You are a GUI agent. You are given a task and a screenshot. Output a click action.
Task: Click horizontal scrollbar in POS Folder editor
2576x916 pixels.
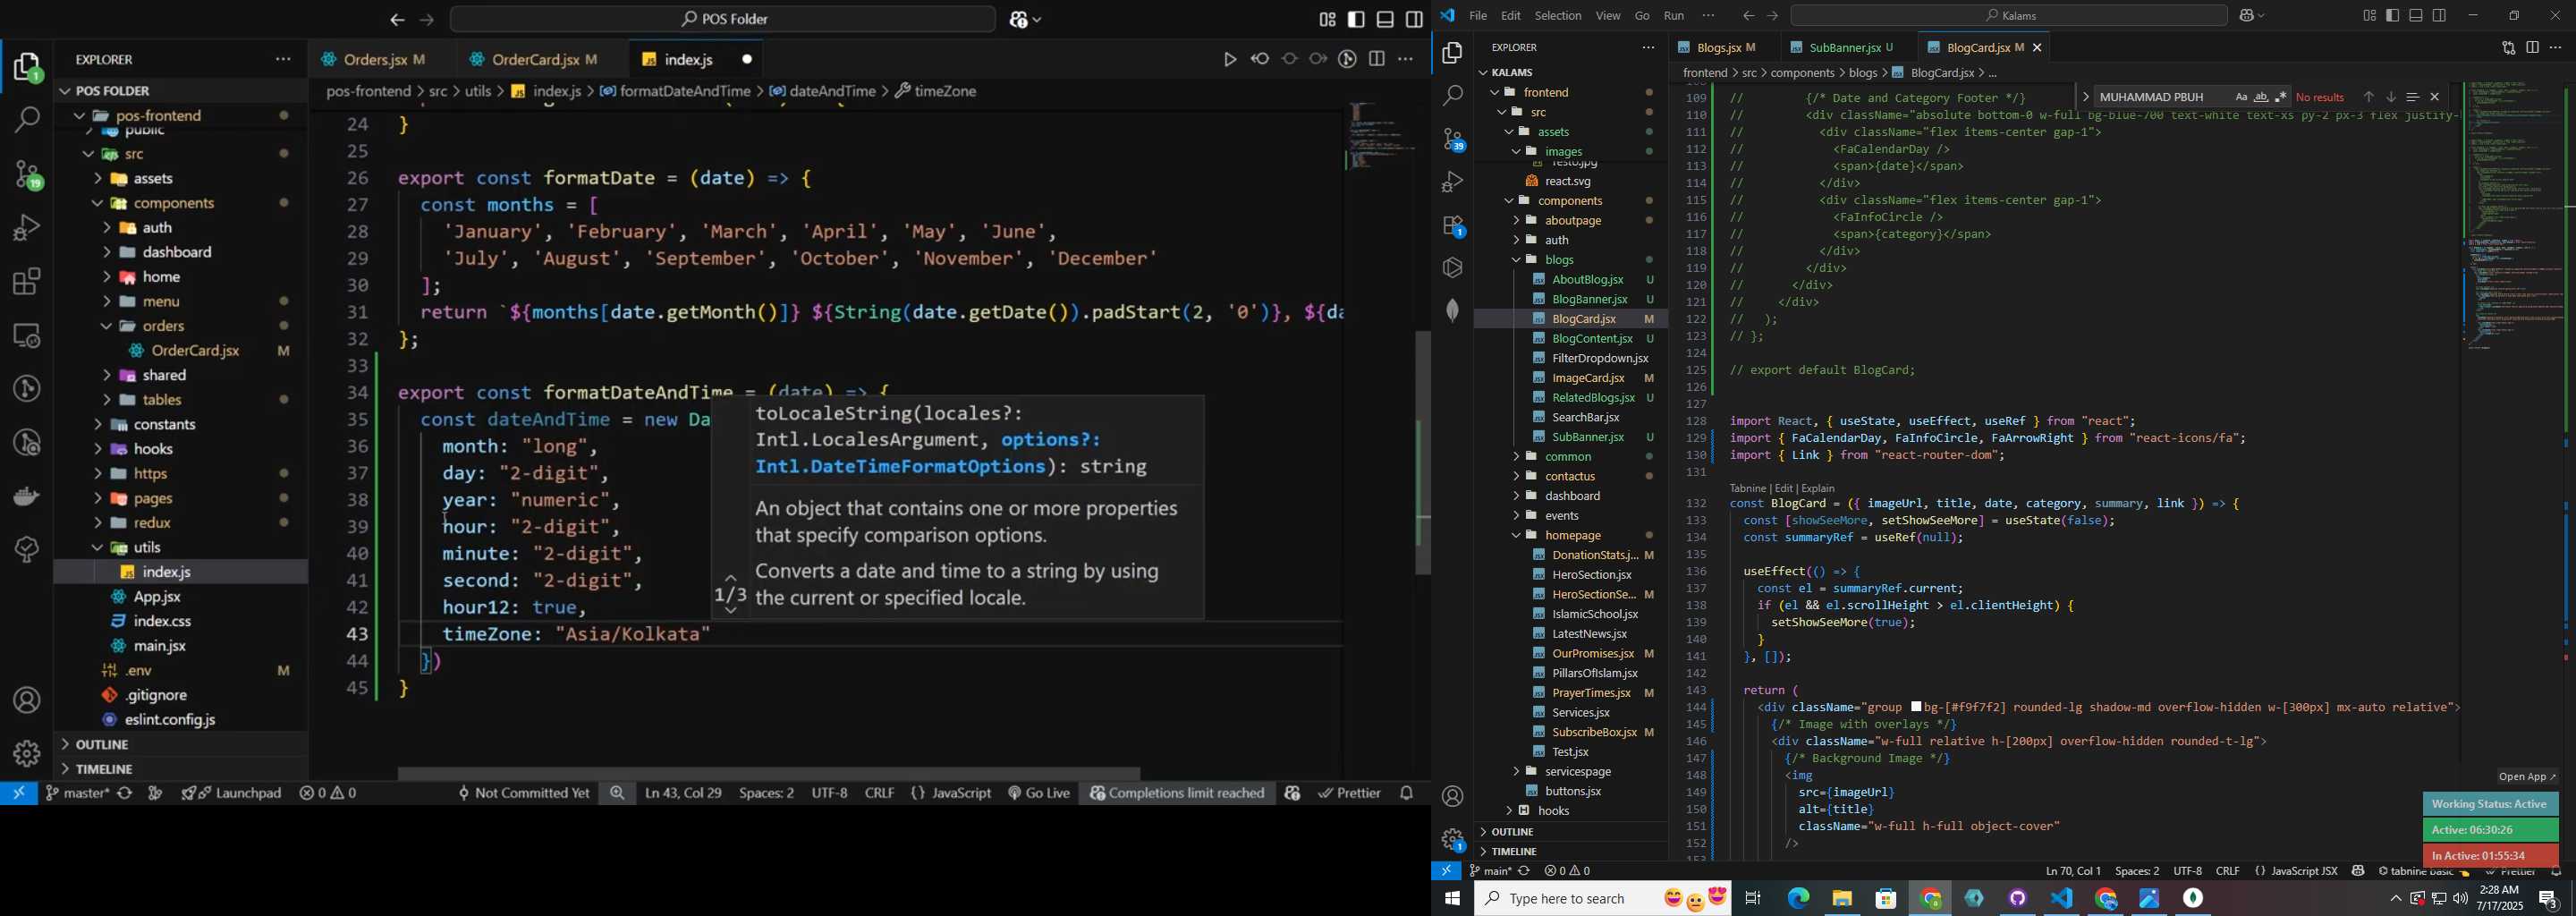(769, 773)
